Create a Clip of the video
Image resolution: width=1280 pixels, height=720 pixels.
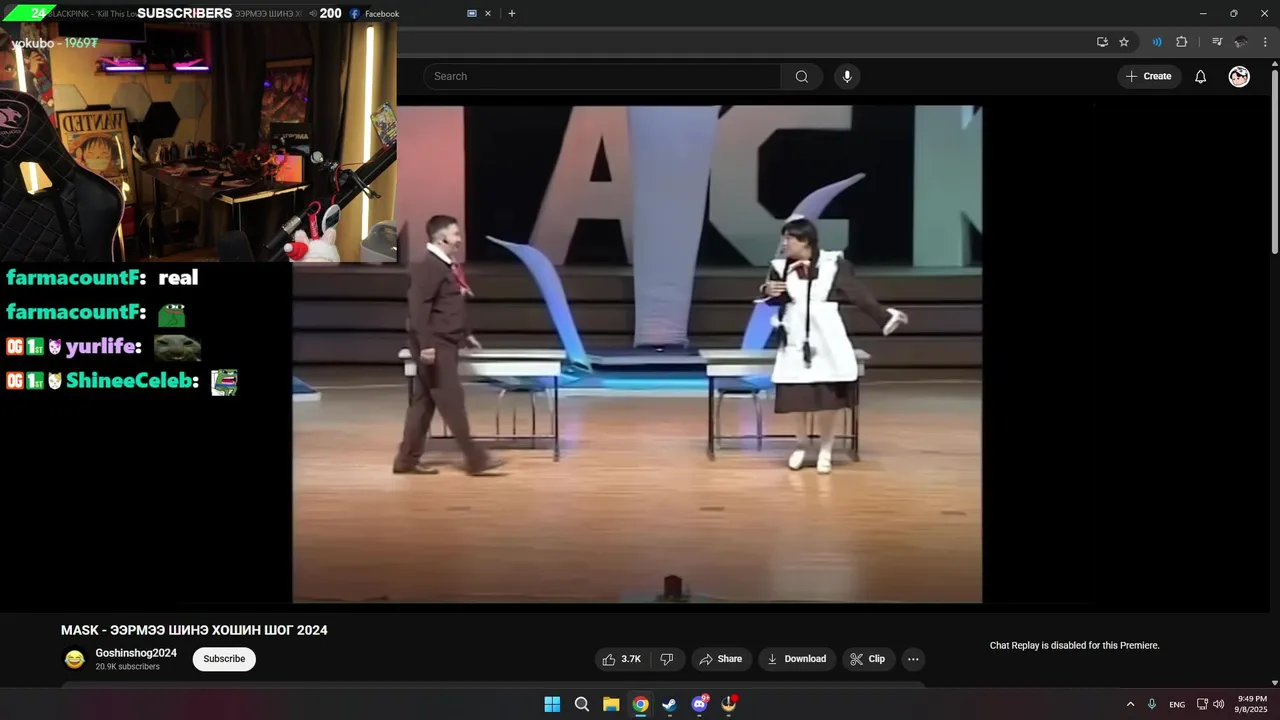coord(867,659)
